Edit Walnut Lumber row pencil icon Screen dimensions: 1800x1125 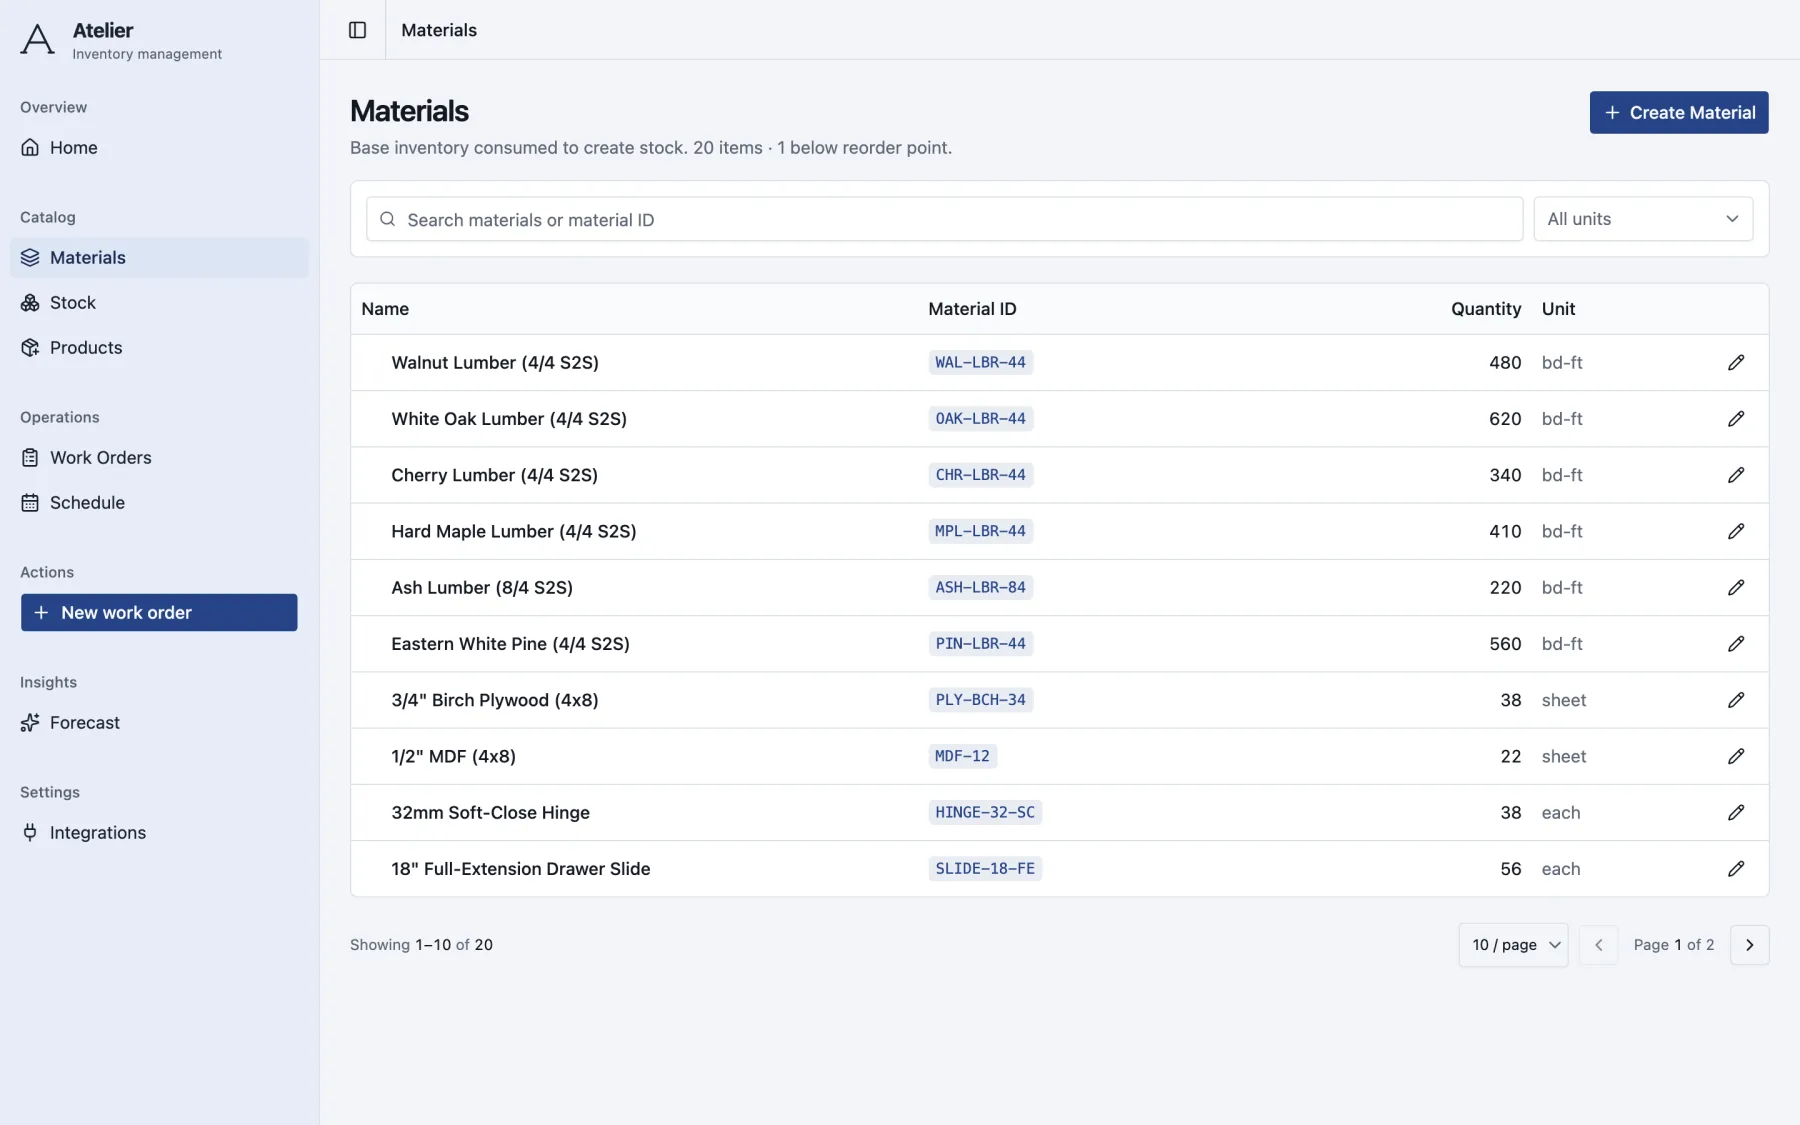click(1736, 363)
